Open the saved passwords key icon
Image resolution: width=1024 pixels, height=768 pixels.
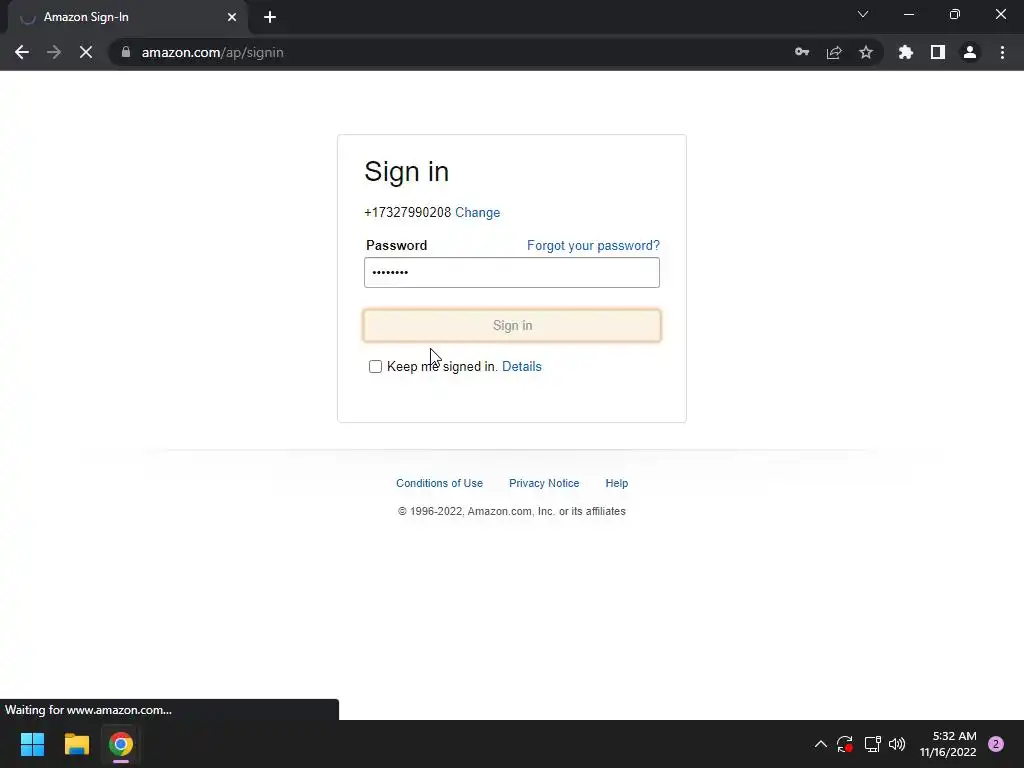pyautogui.click(x=802, y=52)
